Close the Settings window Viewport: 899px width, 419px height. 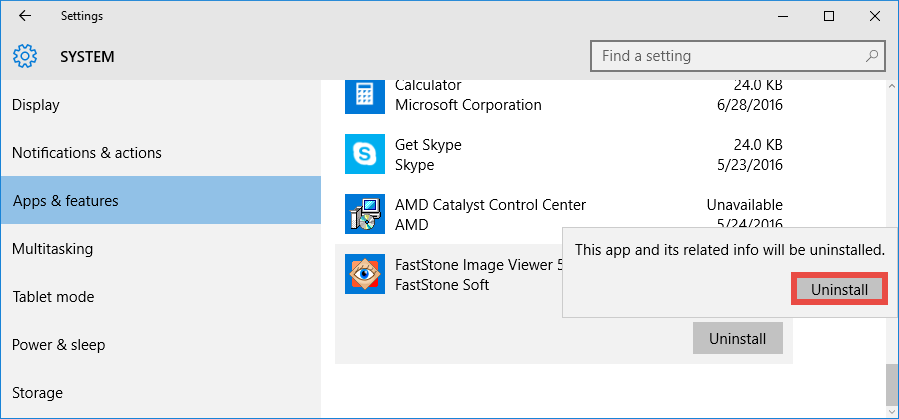tap(874, 16)
